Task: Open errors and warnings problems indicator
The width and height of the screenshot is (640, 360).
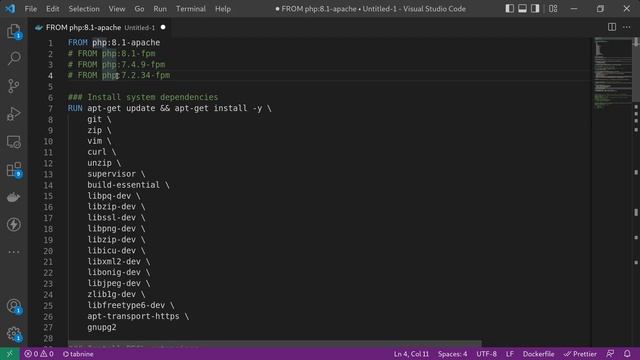Action: click(x=39, y=354)
